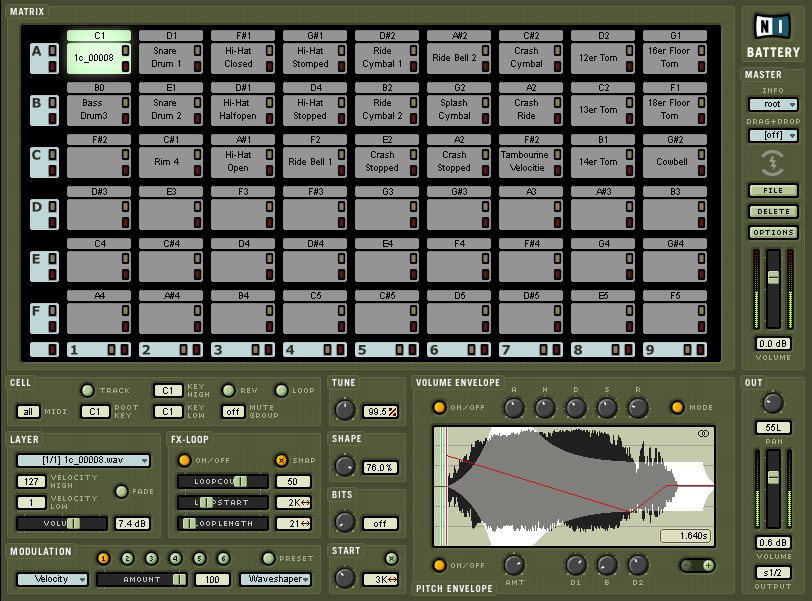Click the Out pan knob
The image size is (812, 601).
[x=773, y=403]
